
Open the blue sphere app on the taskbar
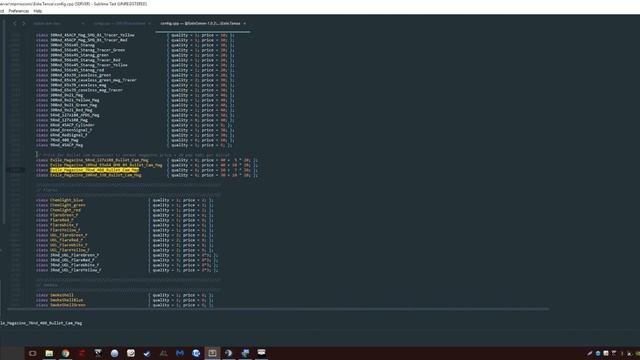coord(114,353)
